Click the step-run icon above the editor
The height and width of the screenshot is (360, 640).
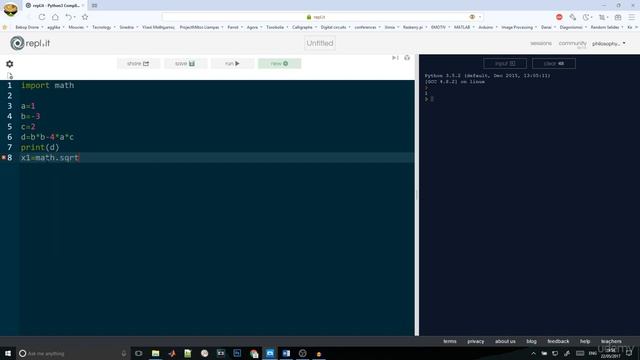[395, 58]
